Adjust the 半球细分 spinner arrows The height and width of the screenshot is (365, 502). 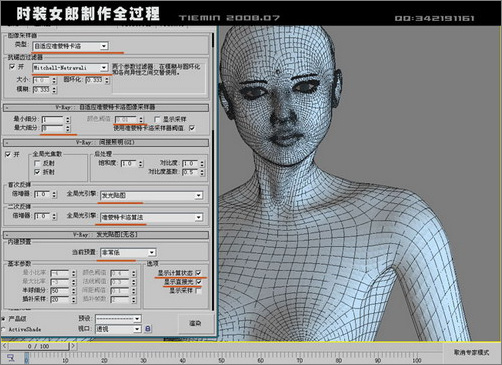coord(74,291)
